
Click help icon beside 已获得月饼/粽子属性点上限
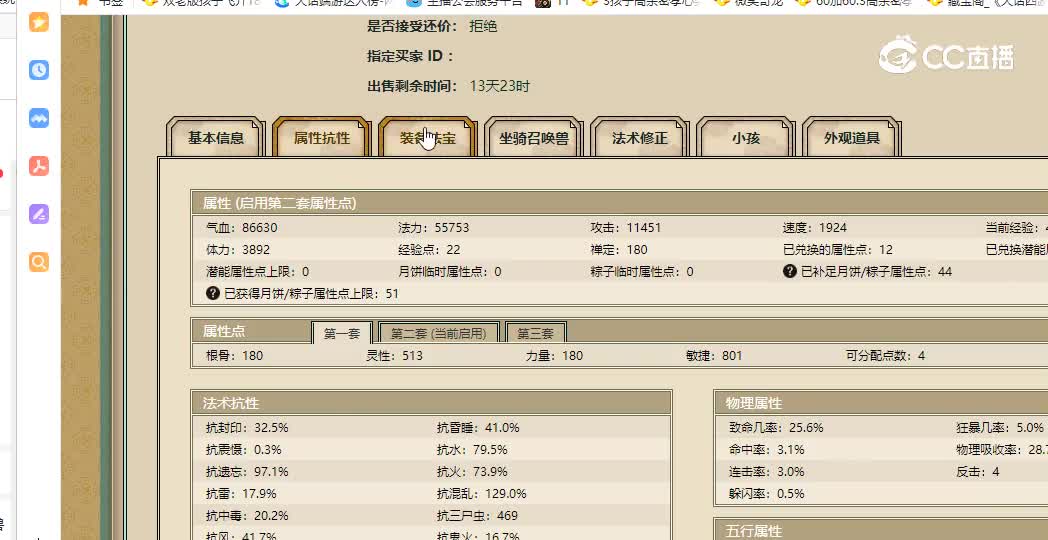213,293
